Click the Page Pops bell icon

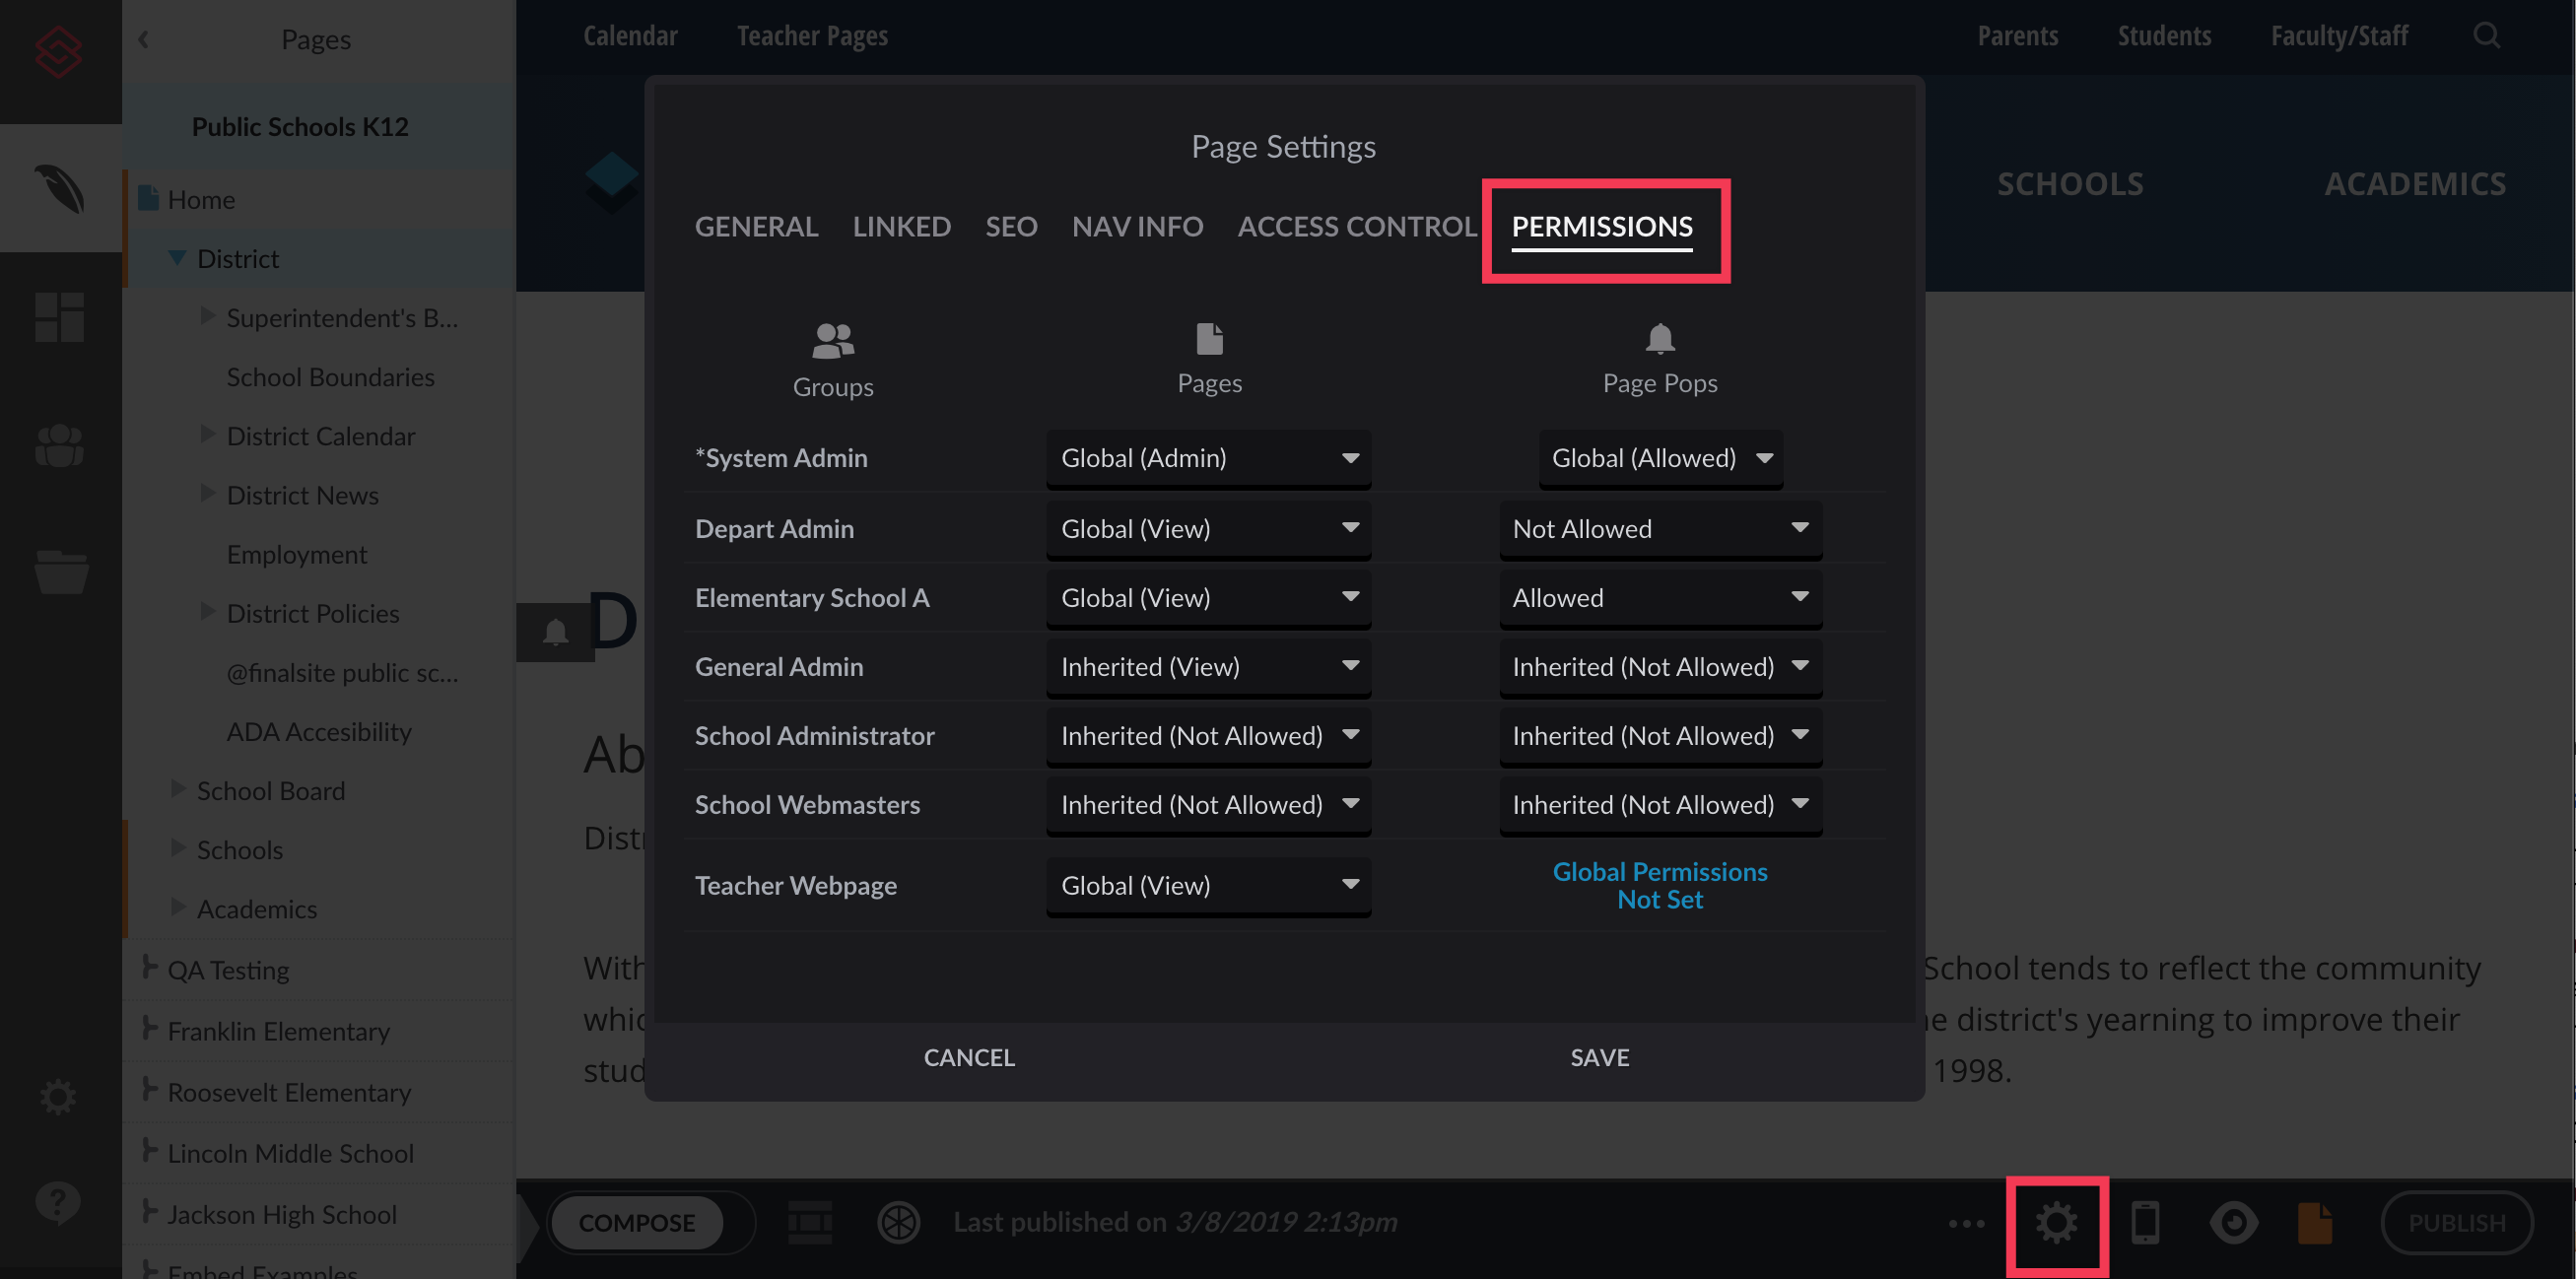point(1660,338)
